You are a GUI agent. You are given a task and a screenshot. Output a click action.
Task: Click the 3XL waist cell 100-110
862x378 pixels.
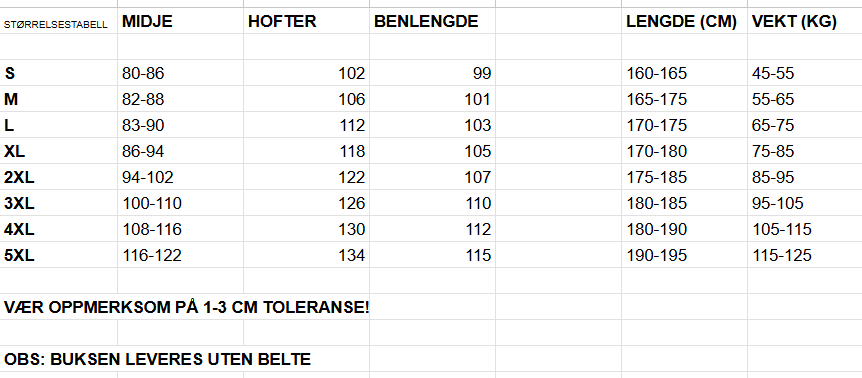(x=180, y=203)
